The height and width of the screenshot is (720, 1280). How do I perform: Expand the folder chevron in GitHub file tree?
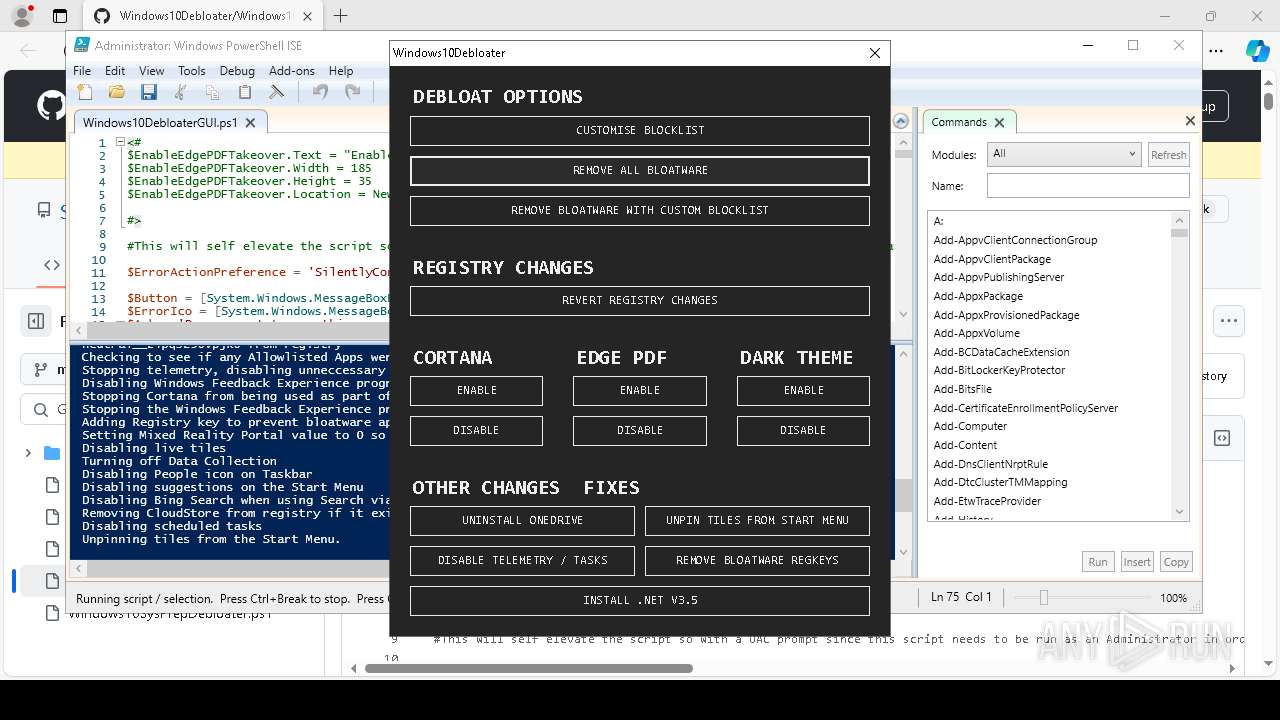click(28, 453)
